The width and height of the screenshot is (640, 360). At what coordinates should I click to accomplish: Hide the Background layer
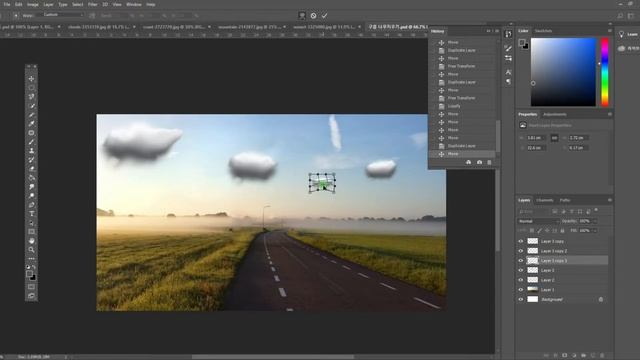point(521,299)
